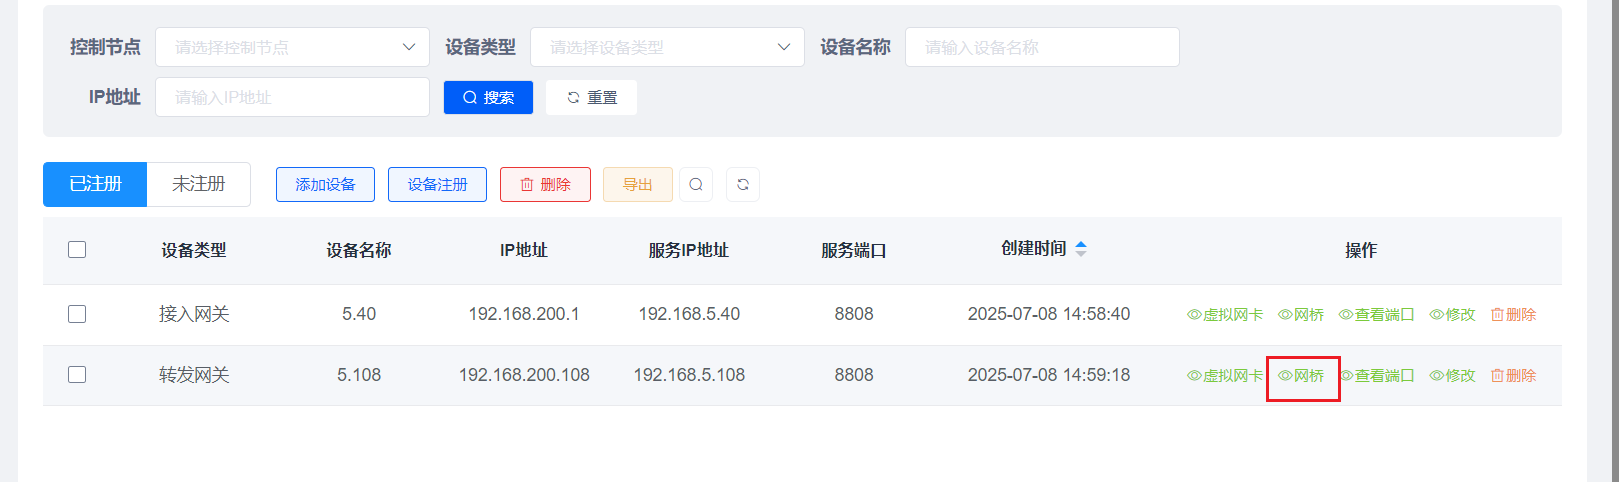Click the 转发网关 device type cell
1619x482 pixels.
click(x=194, y=375)
